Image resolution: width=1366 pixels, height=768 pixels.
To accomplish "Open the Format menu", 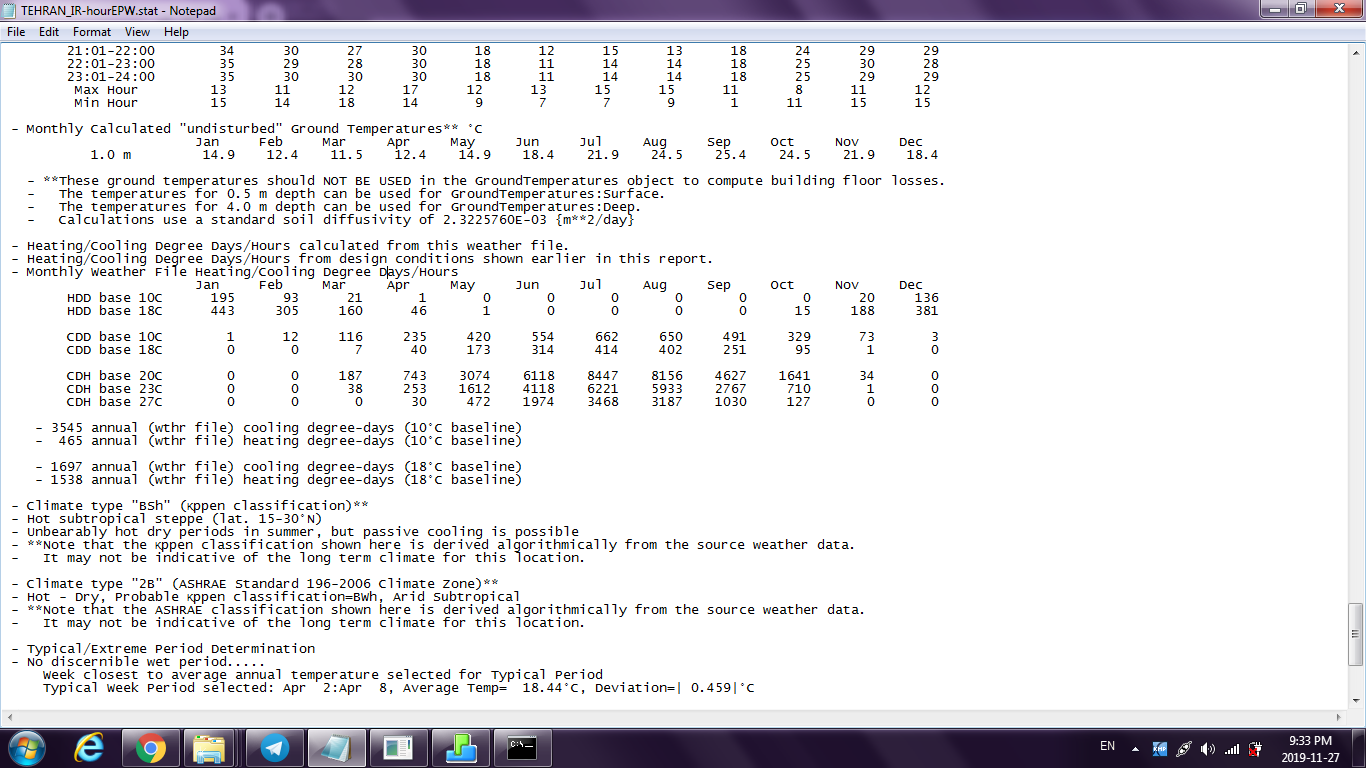I will 92,32.
